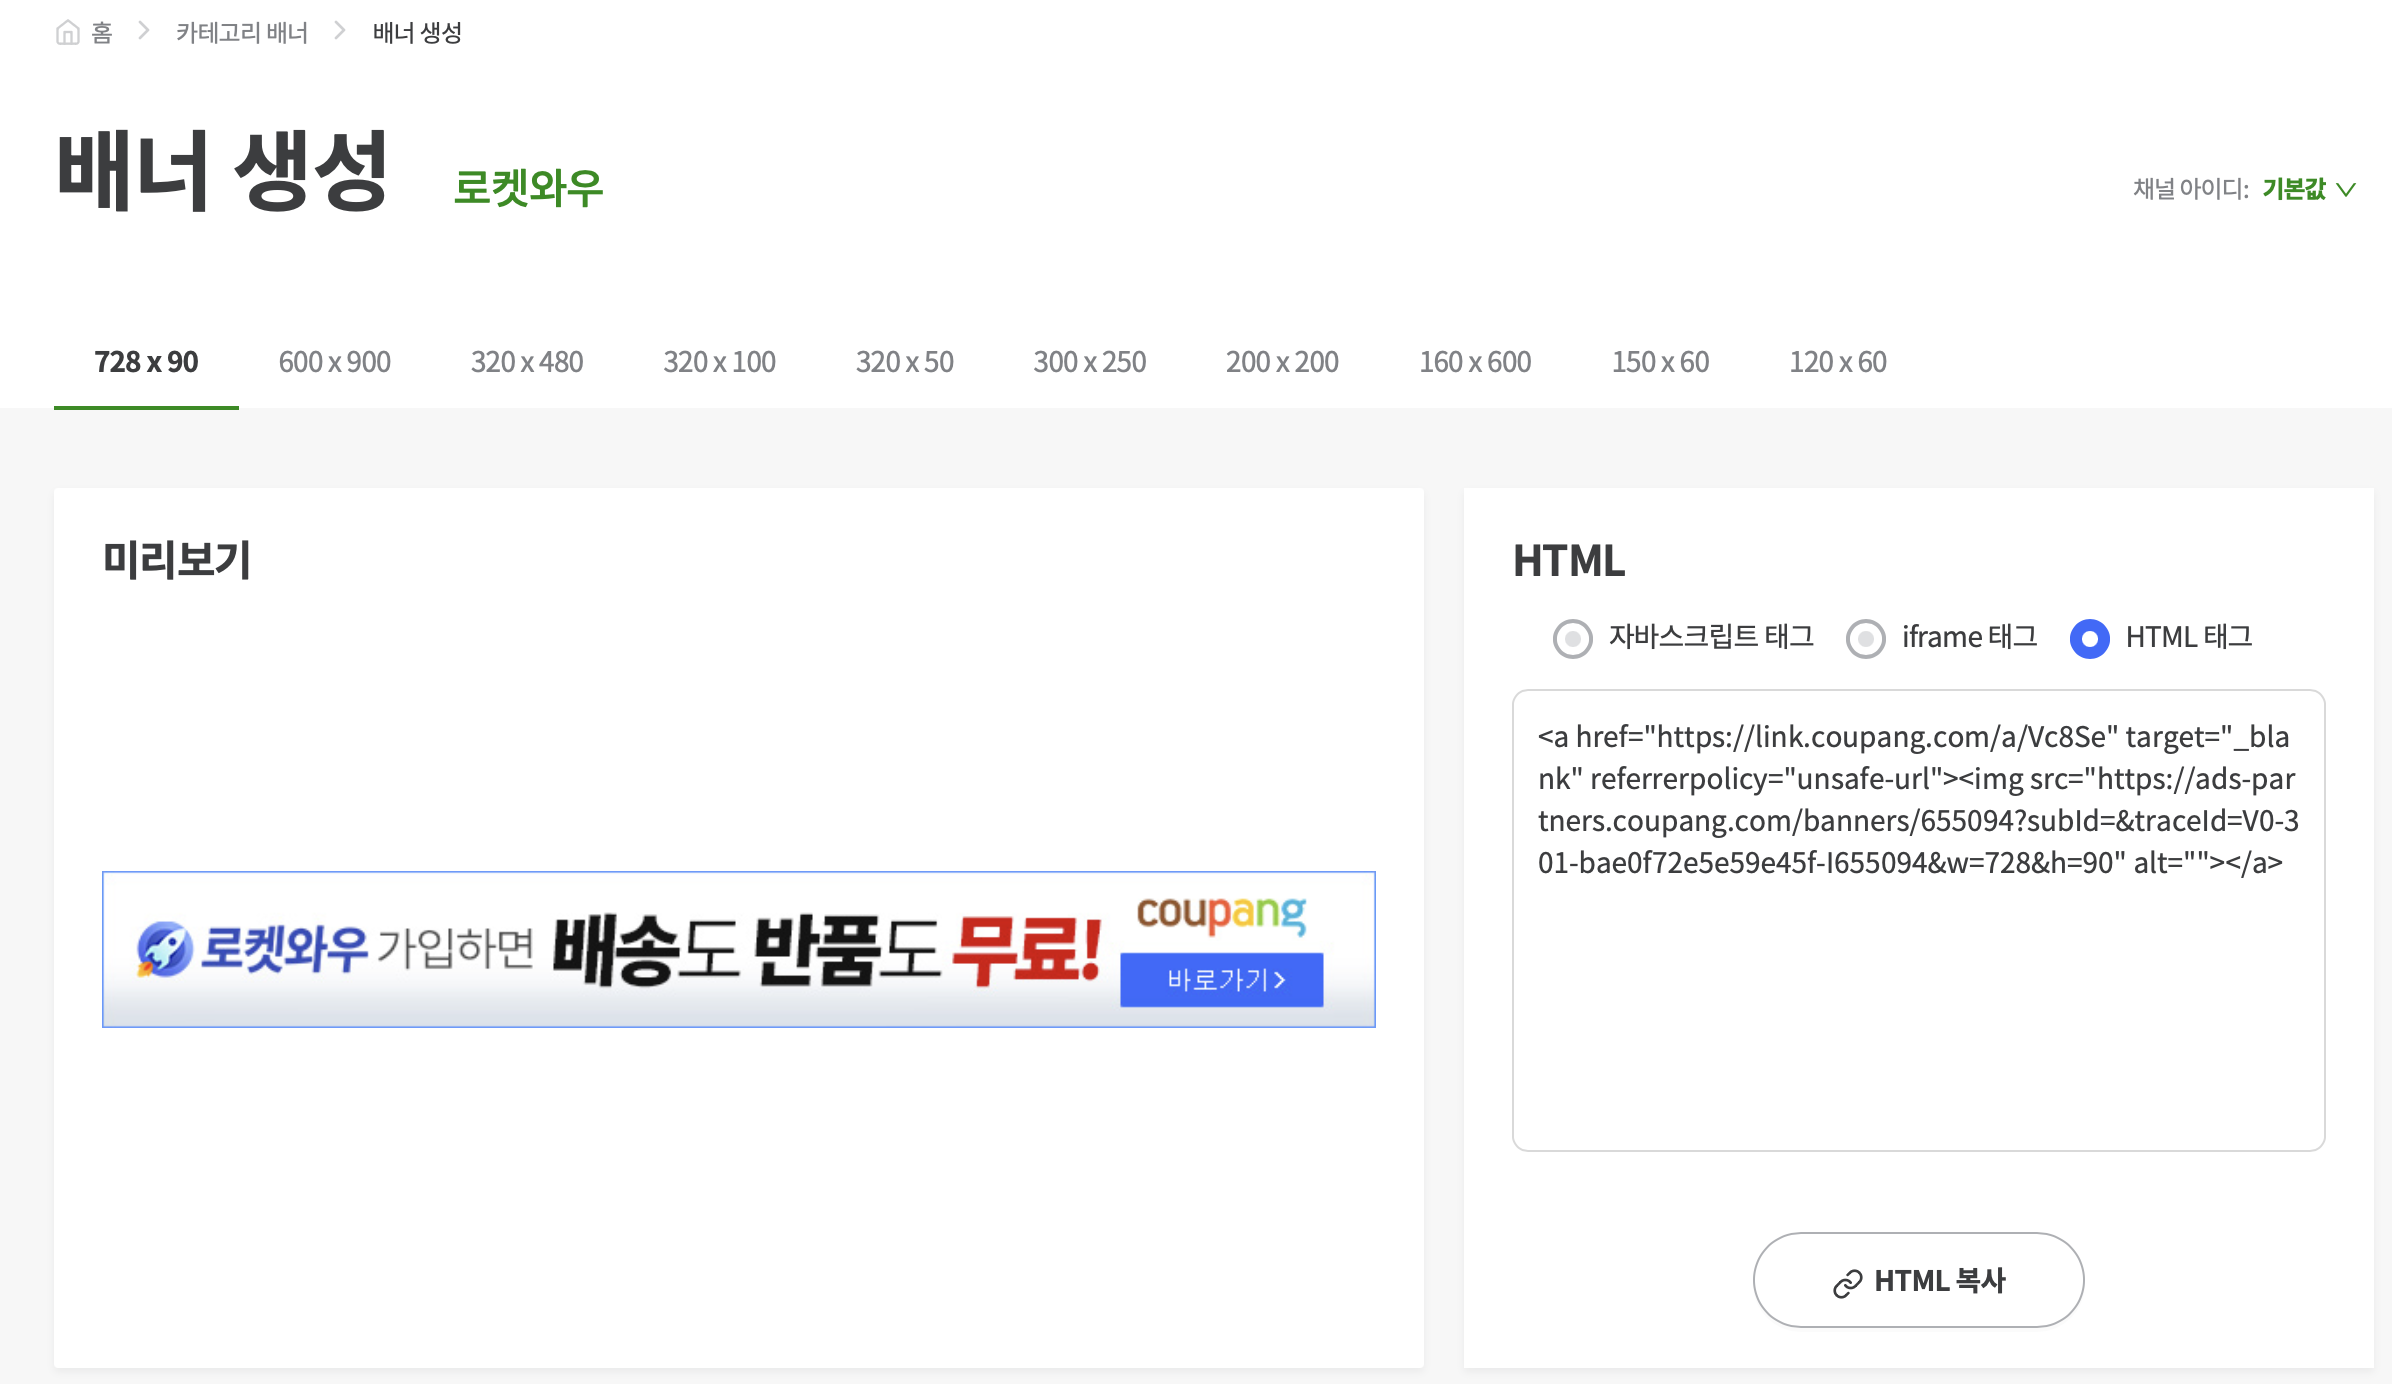Select the 160 x 600 size tab
The height and width of the screenshot is (1384, 2392).
tap(1474, 362)
